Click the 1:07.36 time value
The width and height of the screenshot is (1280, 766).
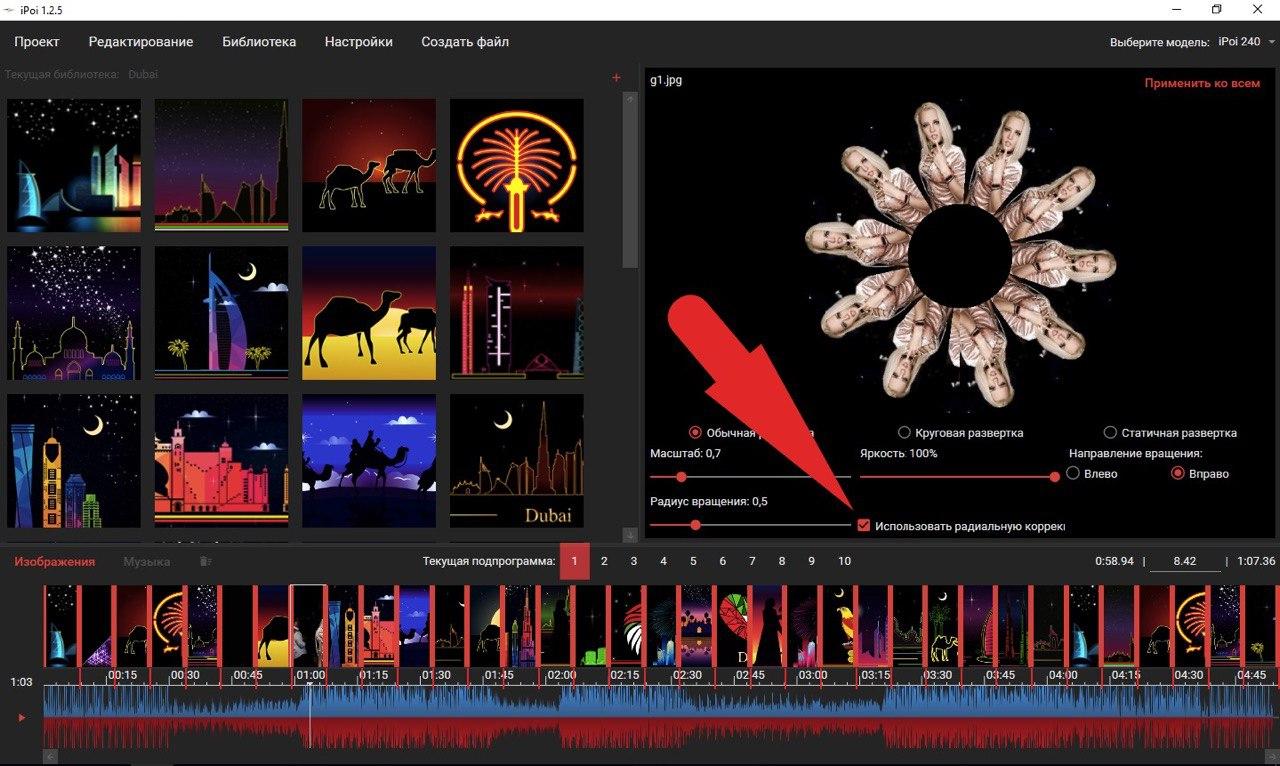point(1257,562)
